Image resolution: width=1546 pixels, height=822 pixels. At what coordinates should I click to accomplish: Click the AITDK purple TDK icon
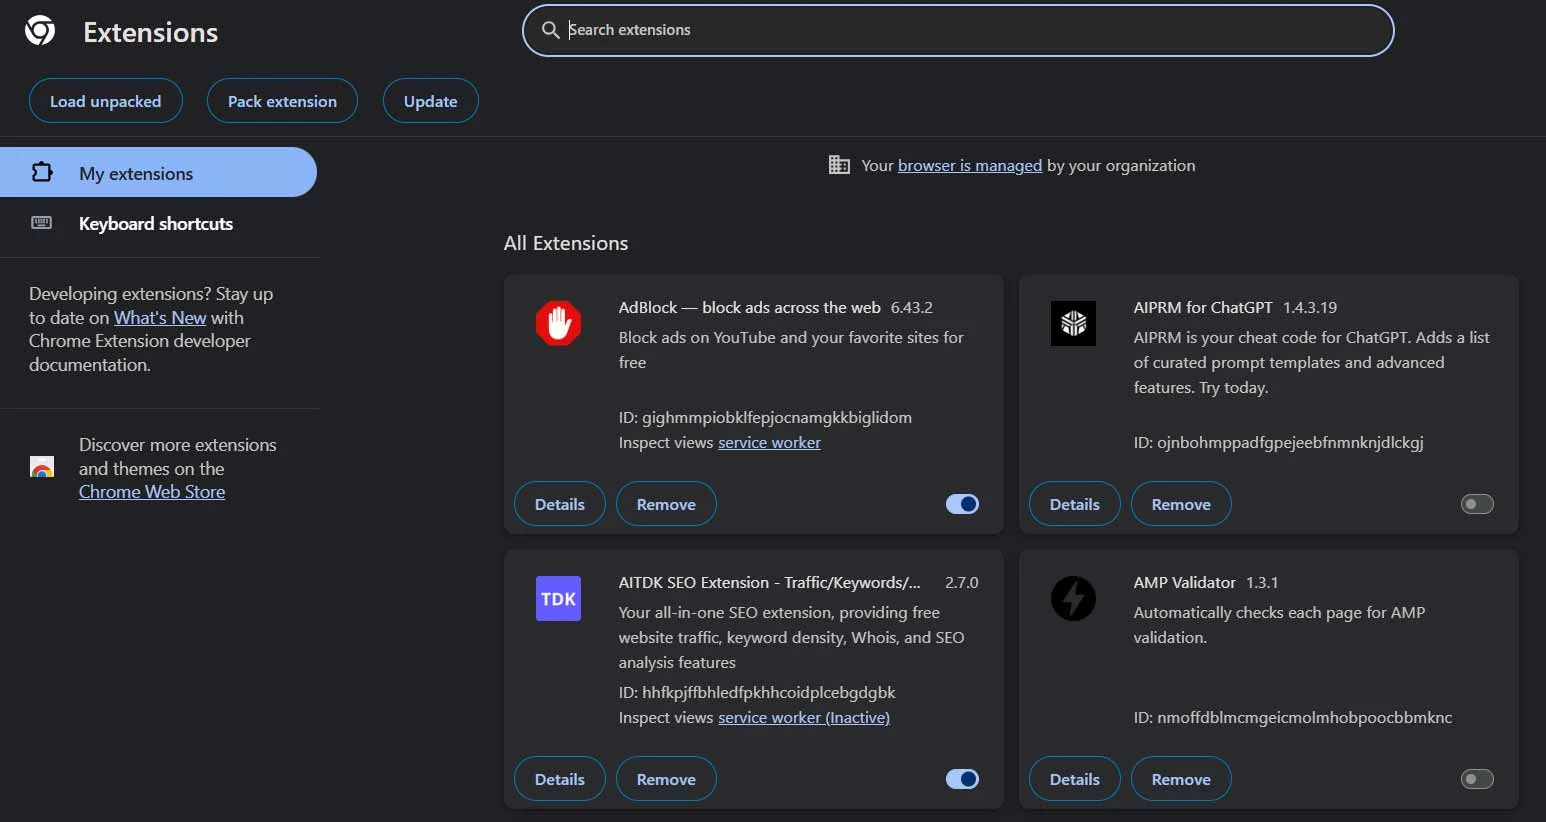click(558, 598)
